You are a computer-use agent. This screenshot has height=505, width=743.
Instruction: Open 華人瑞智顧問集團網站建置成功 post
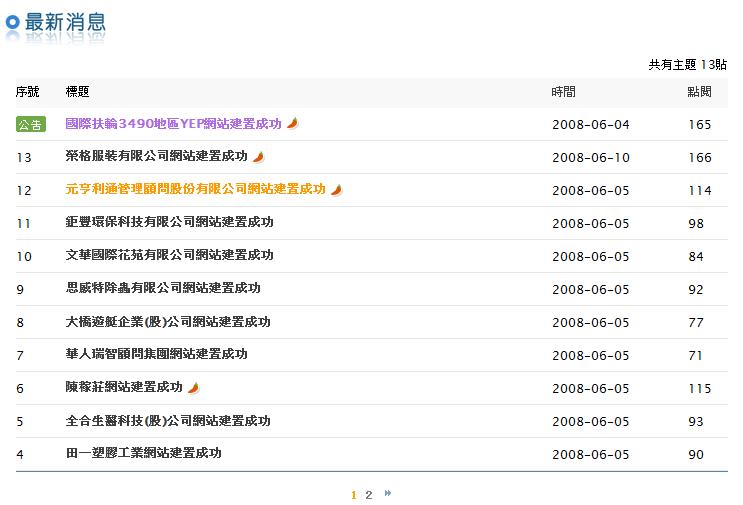pyautogui.click(x=156, y=355)
